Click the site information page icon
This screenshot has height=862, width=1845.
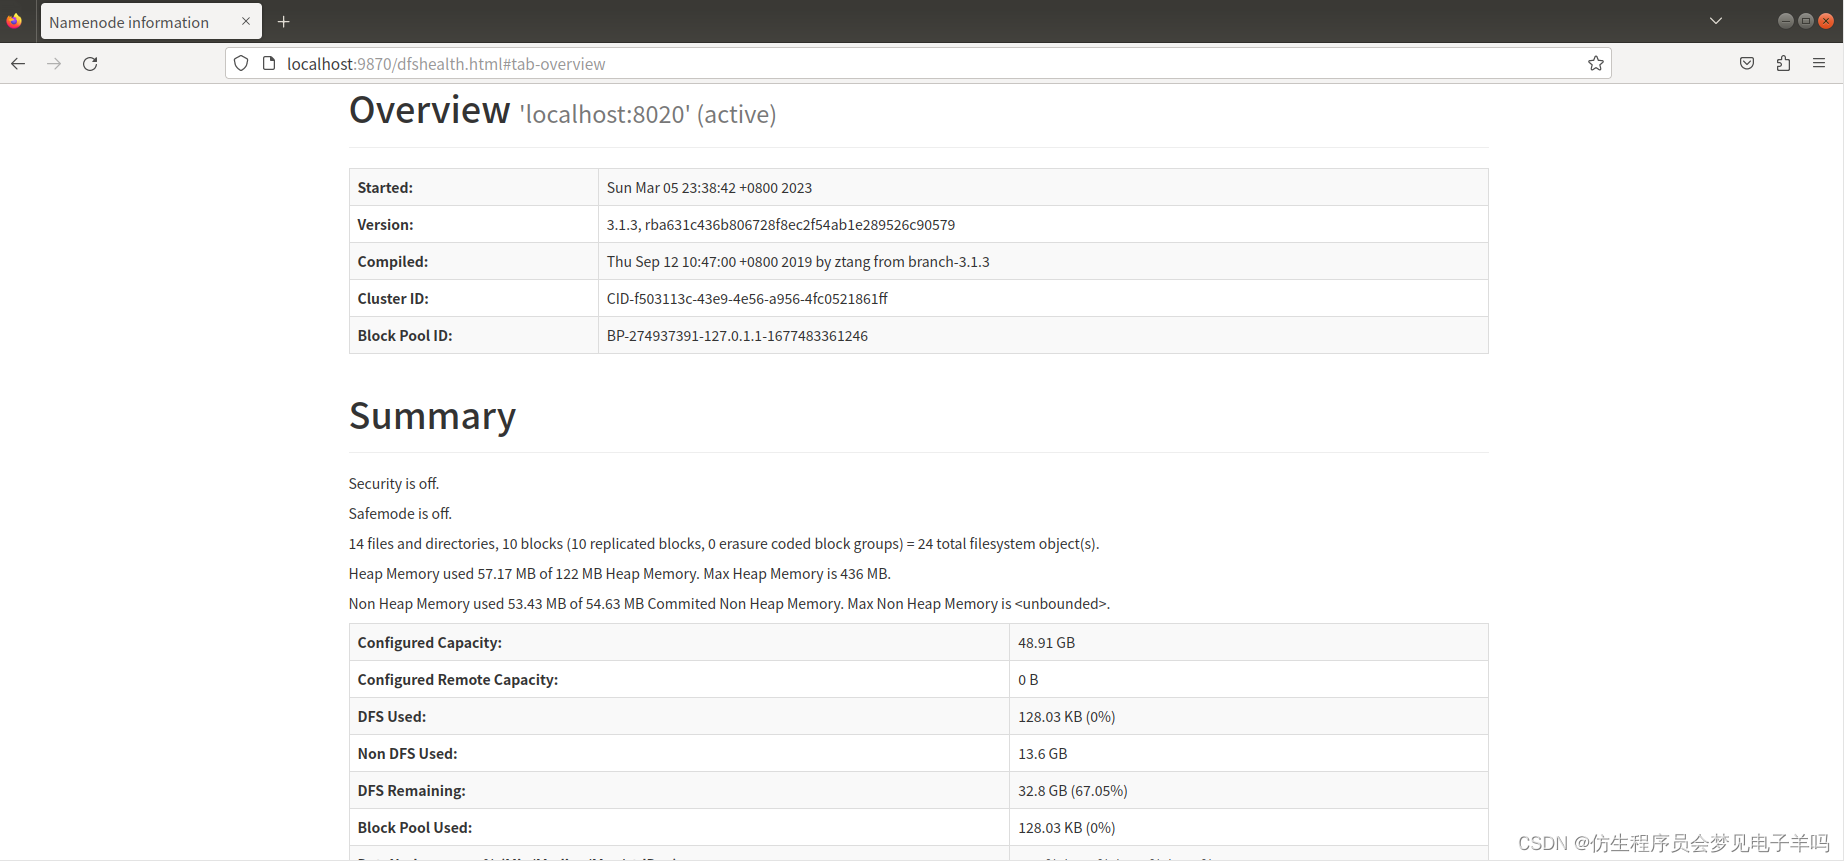click(x=269, y=64)
